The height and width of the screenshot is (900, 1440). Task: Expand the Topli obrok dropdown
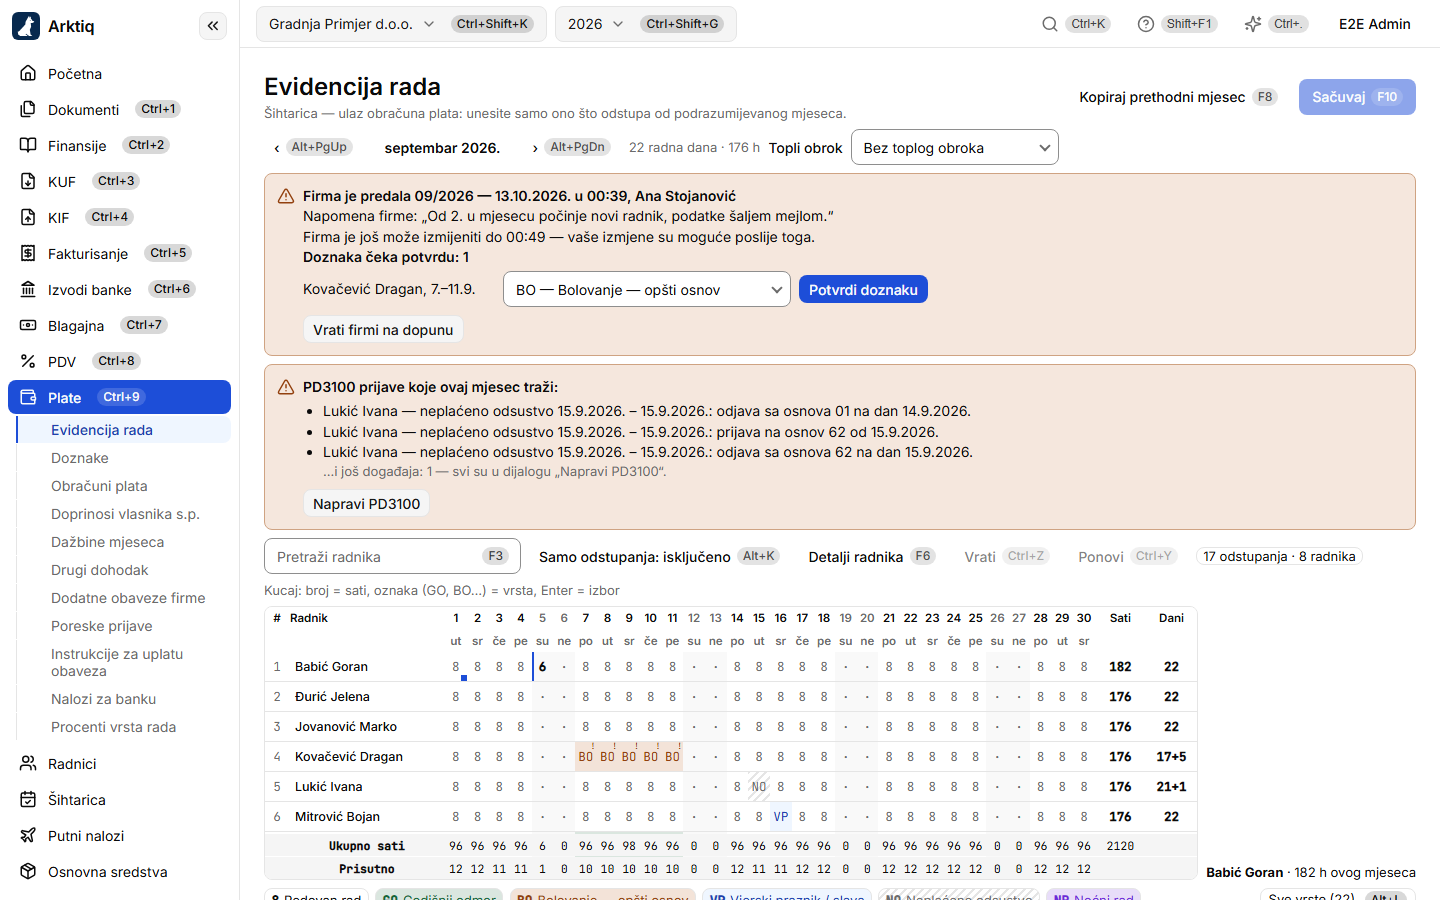coord(955,148)
